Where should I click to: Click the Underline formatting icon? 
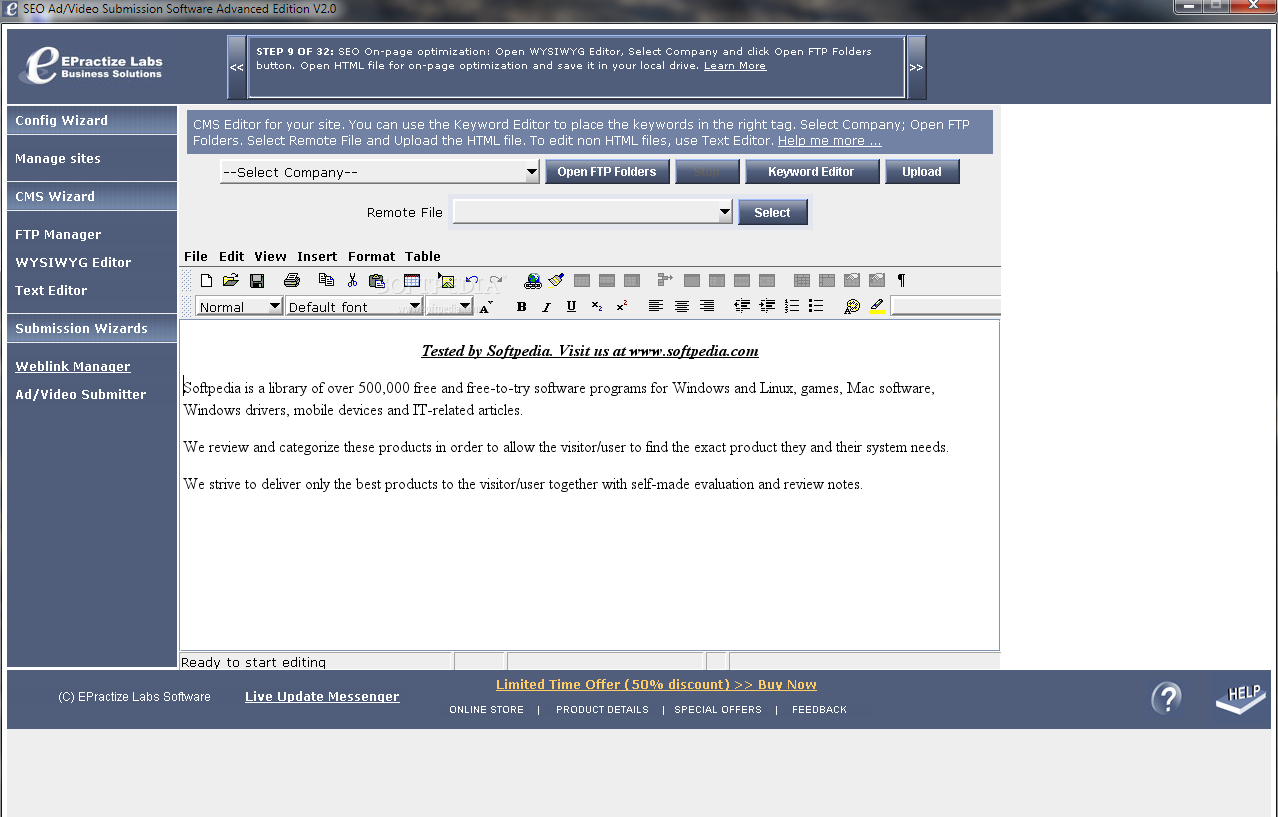coord(571,307)
